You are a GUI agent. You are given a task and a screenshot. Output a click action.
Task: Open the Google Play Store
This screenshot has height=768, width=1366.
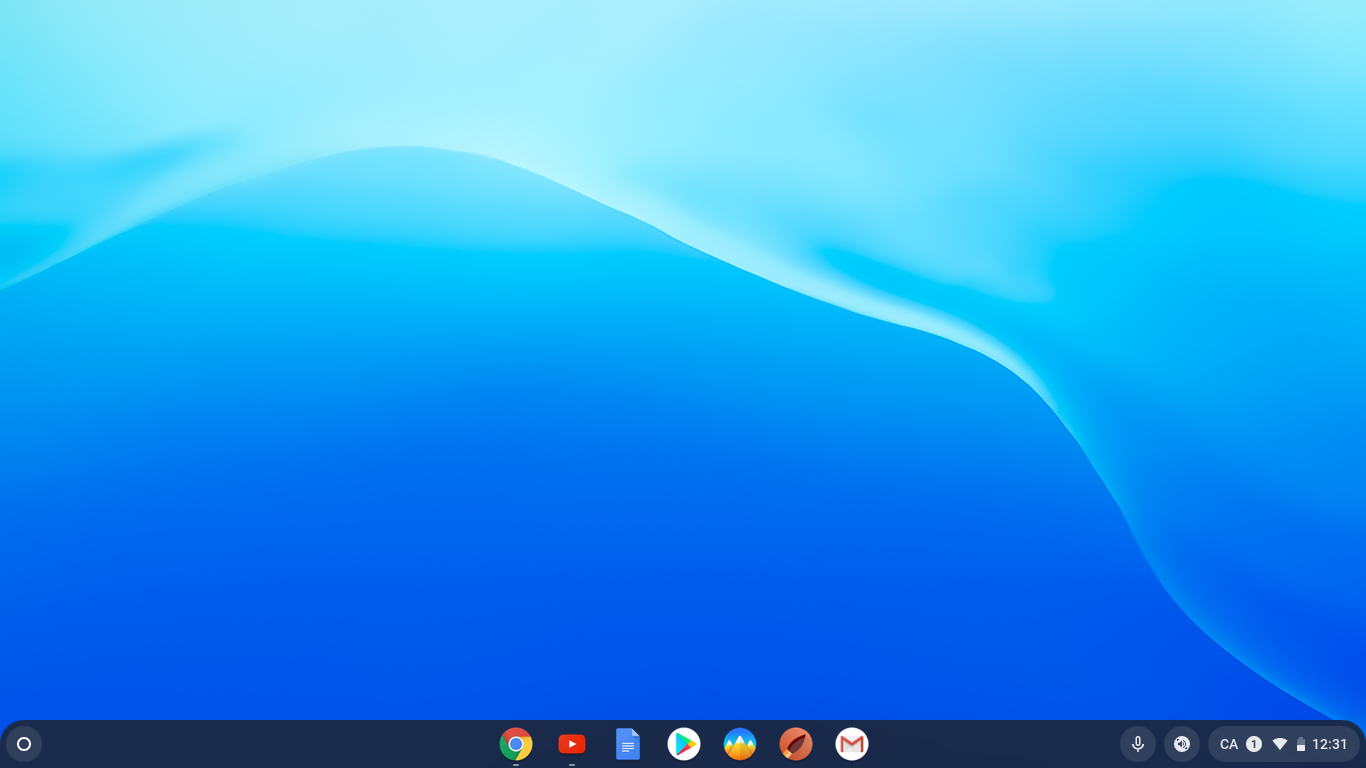(x=684, y=744)
